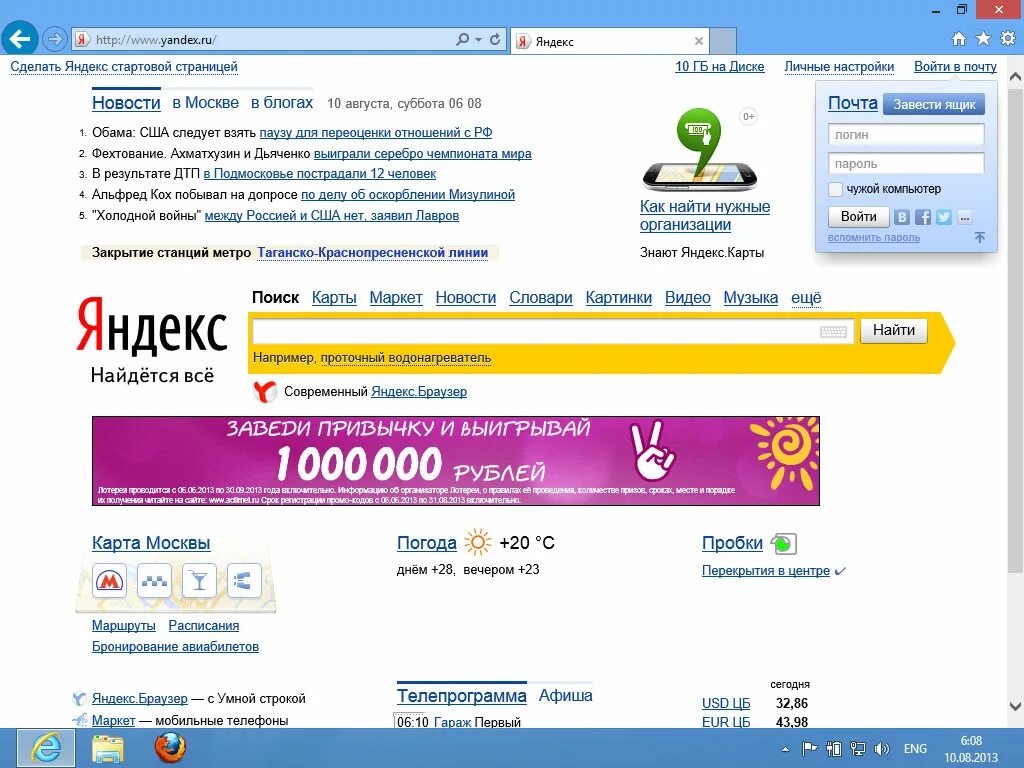The width and height of the screenshot is (1024, 768).
Task: Open Картинки service link
Action: (618, 298)
